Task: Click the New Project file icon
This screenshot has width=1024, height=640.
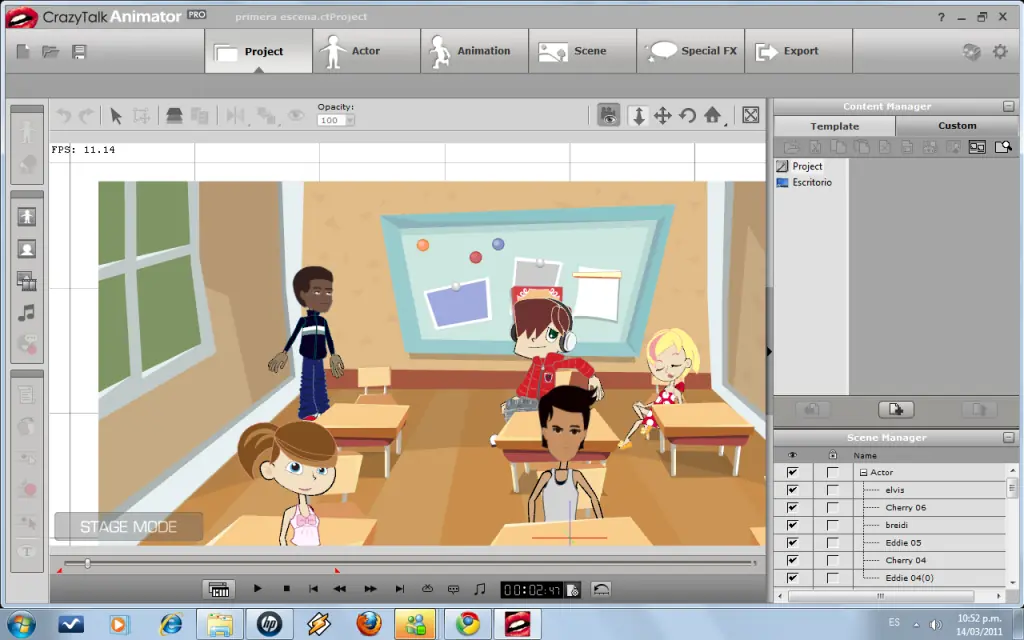Action: 23,51
